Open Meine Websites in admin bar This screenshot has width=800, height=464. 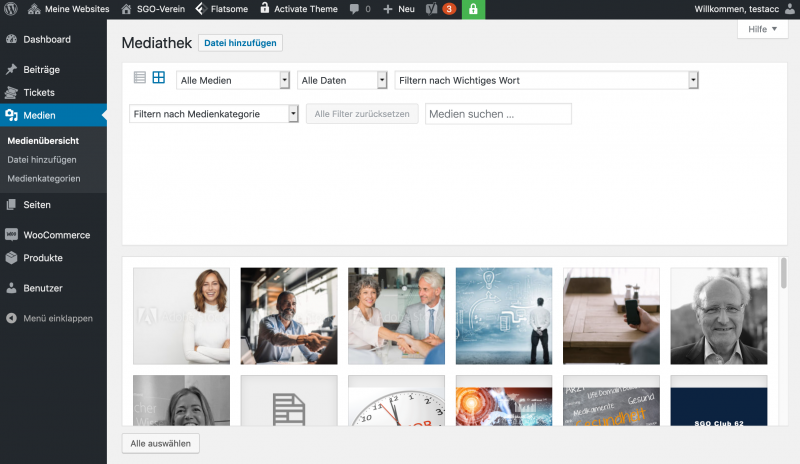click(x=68, y=9)
